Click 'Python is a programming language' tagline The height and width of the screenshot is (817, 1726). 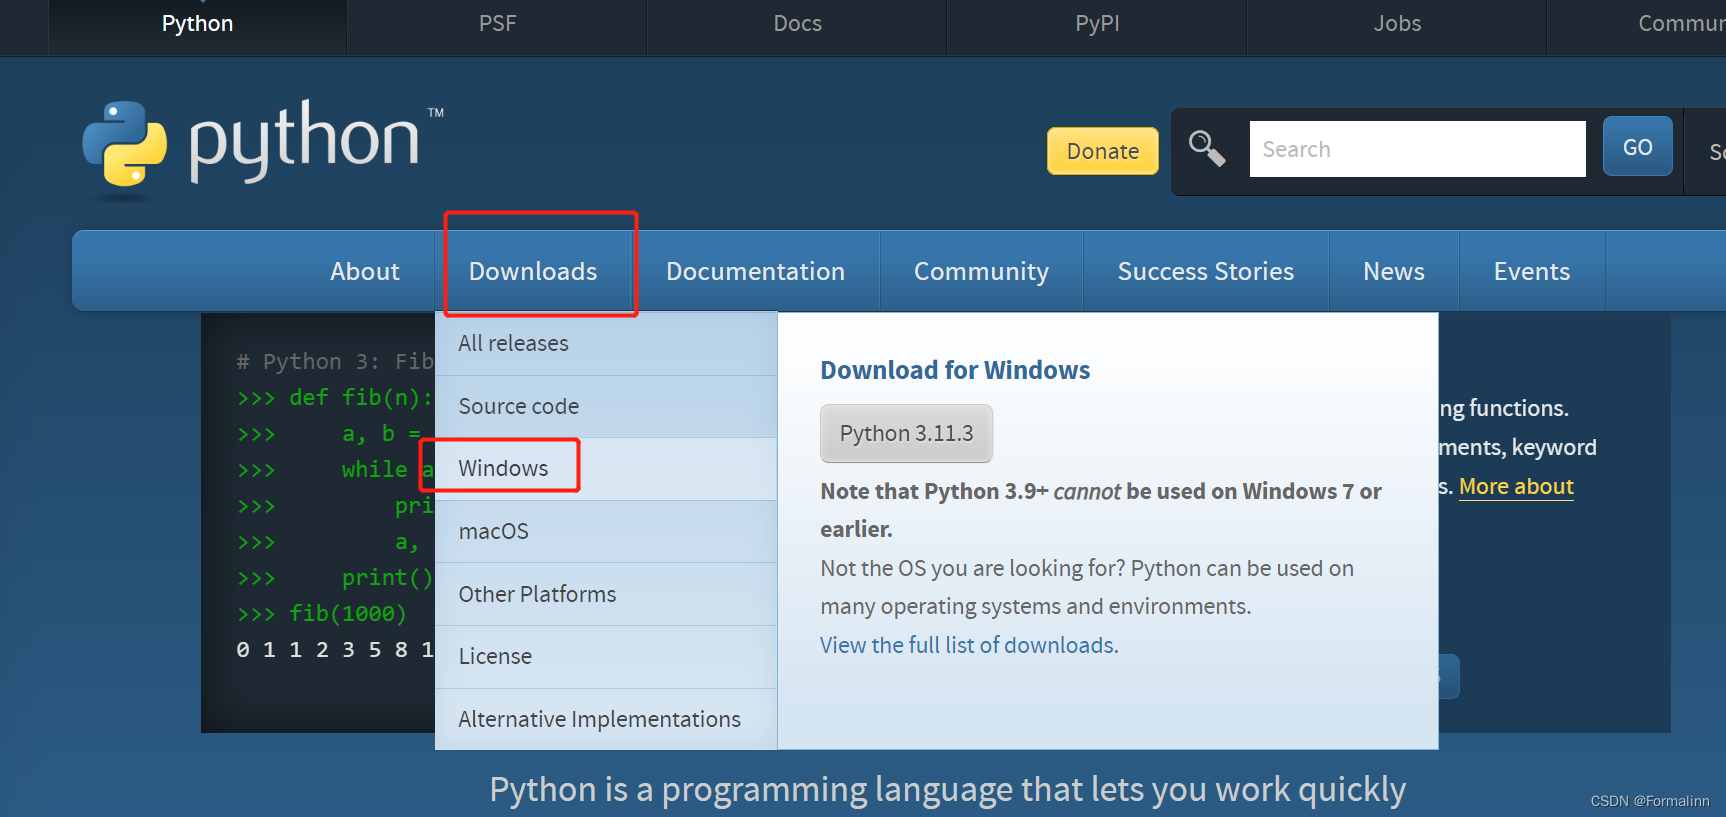click(947, 789)
